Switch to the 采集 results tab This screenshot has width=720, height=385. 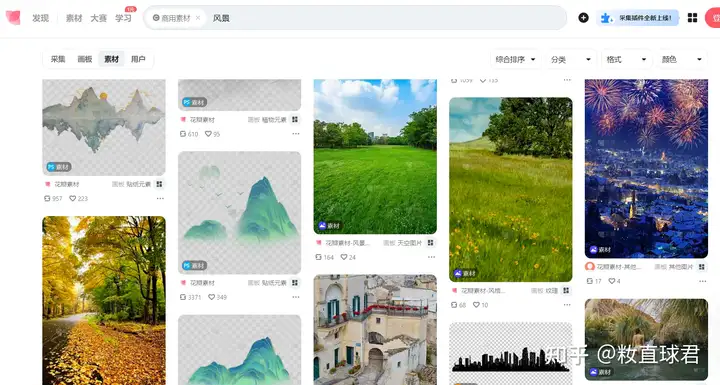click(x=58, y=59)
